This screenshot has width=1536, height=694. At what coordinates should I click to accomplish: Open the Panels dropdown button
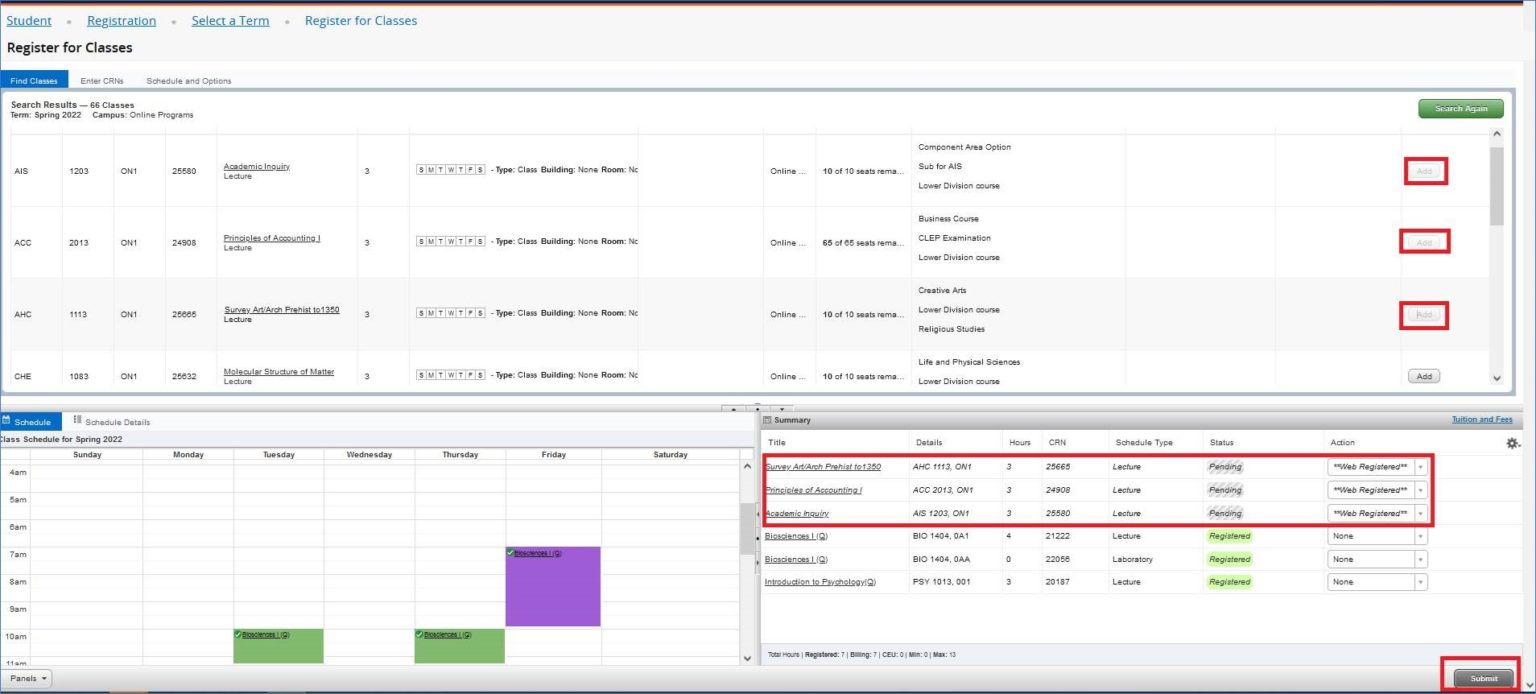[x=27, y=678]
